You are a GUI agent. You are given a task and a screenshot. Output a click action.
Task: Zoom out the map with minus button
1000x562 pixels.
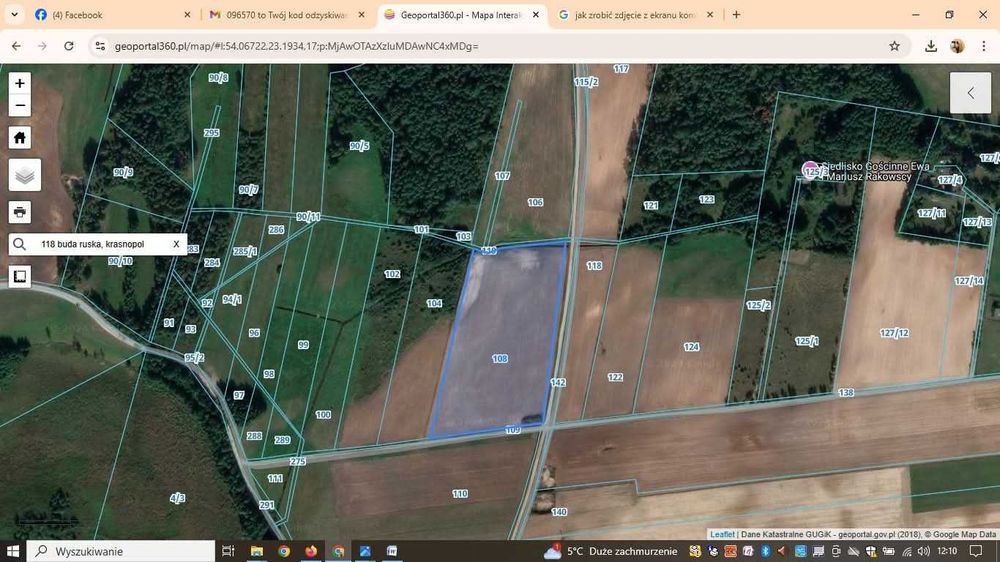click(x=20, y=105)
